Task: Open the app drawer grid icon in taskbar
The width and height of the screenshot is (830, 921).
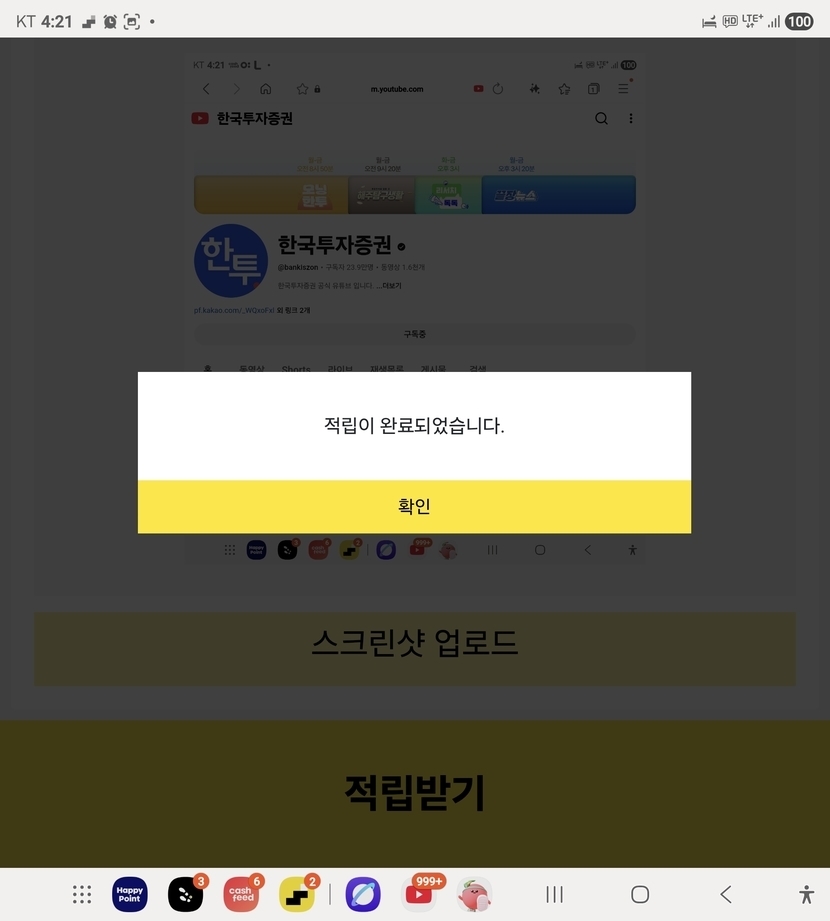Action: coord(82,895)
